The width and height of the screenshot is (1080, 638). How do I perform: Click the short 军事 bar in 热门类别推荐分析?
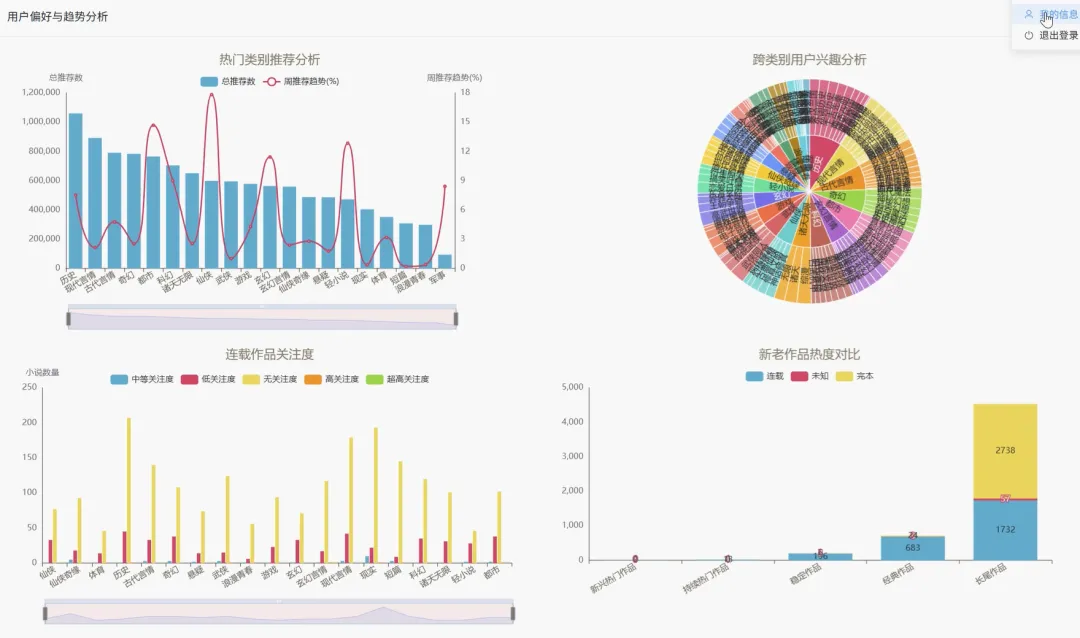445,262
